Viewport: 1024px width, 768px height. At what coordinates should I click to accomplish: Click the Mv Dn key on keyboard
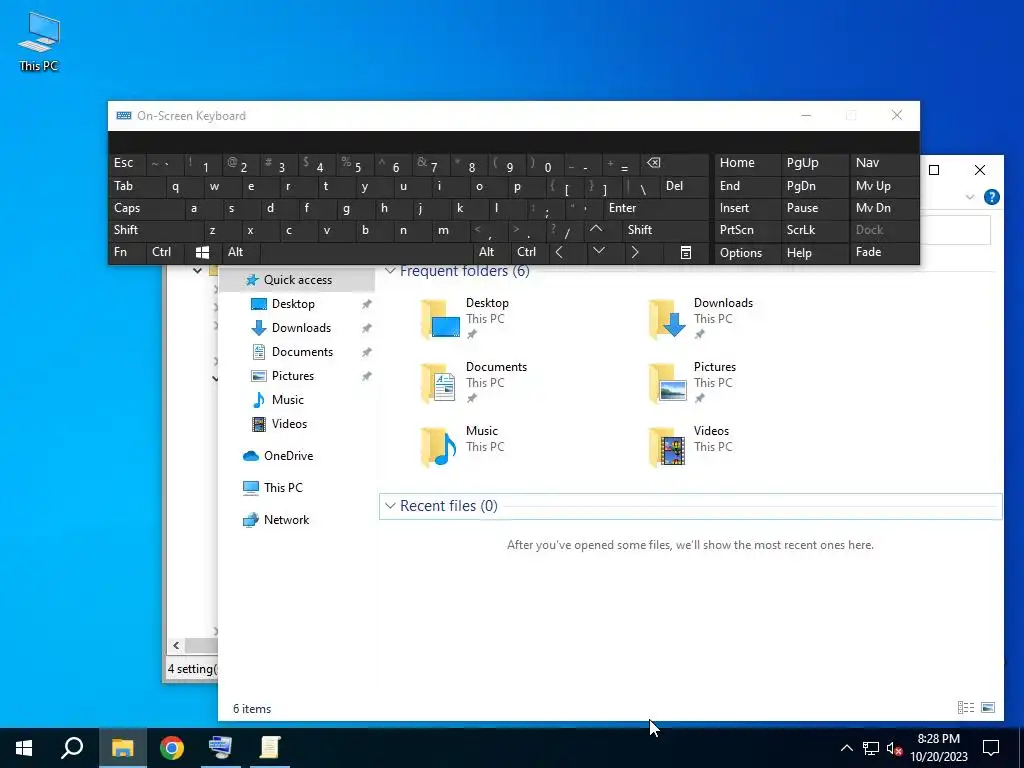click(x=883, y=208)
